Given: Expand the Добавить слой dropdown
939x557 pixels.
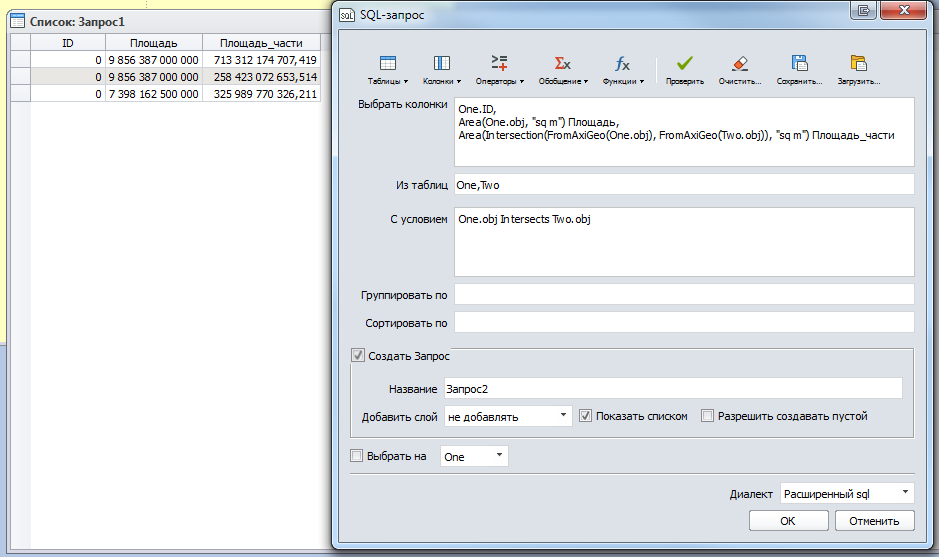Looking at the screenshot, I should click(508, 416).
